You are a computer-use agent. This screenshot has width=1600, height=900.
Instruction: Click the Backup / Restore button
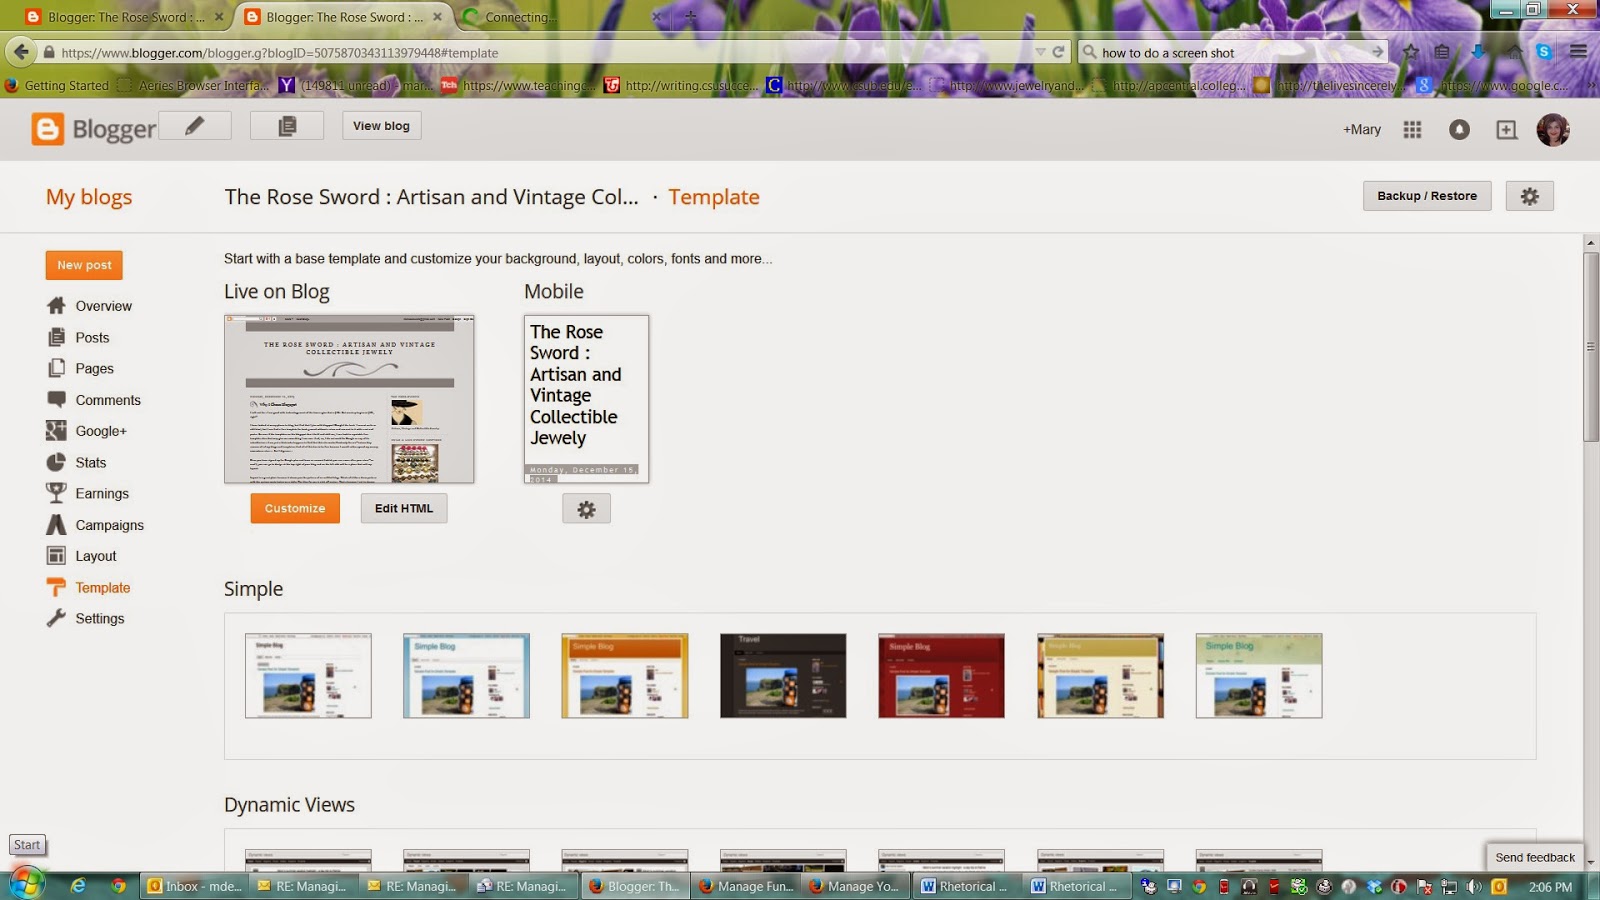coord(1427,196)
